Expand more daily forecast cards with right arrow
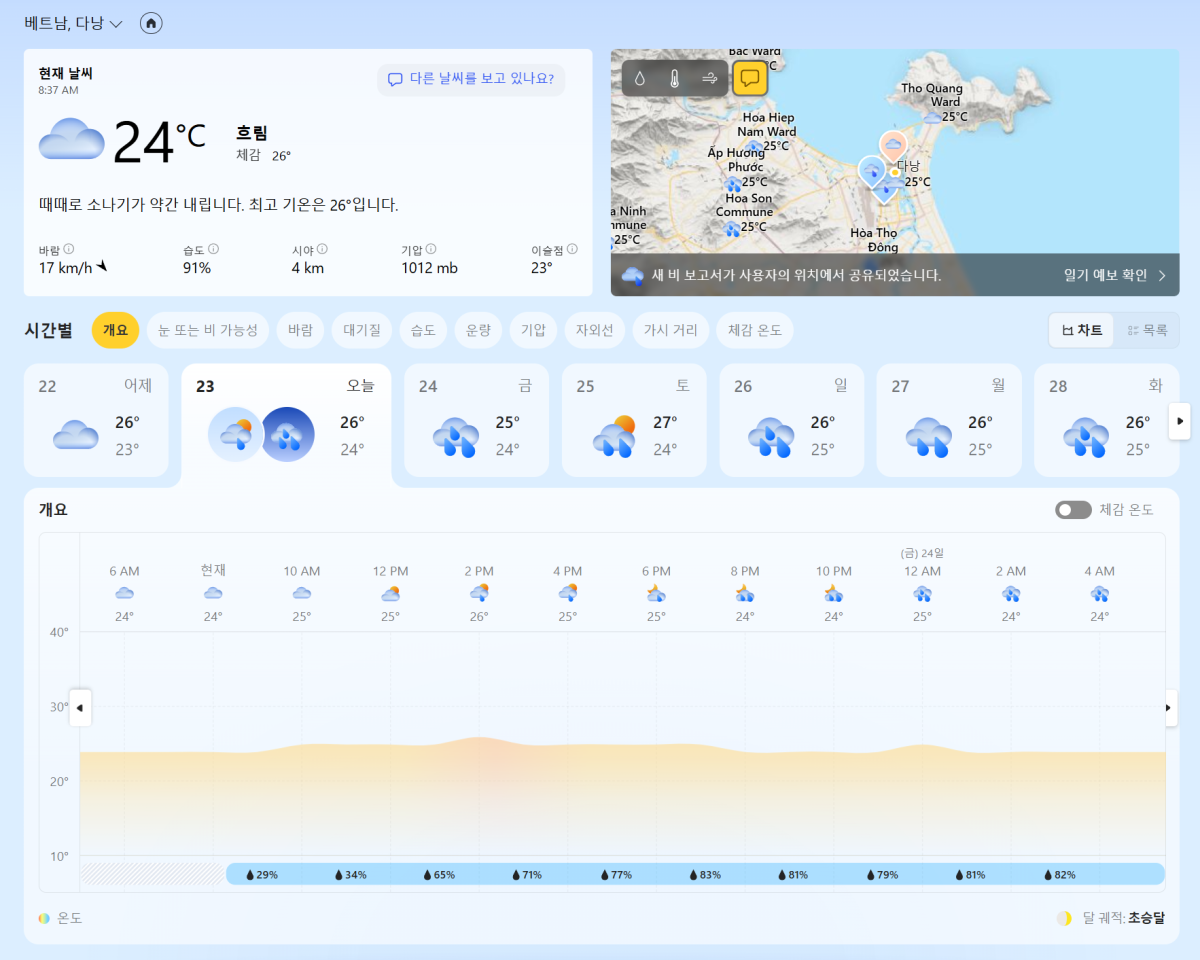This screenshot has height=960, width=1200. (1179, 422)
